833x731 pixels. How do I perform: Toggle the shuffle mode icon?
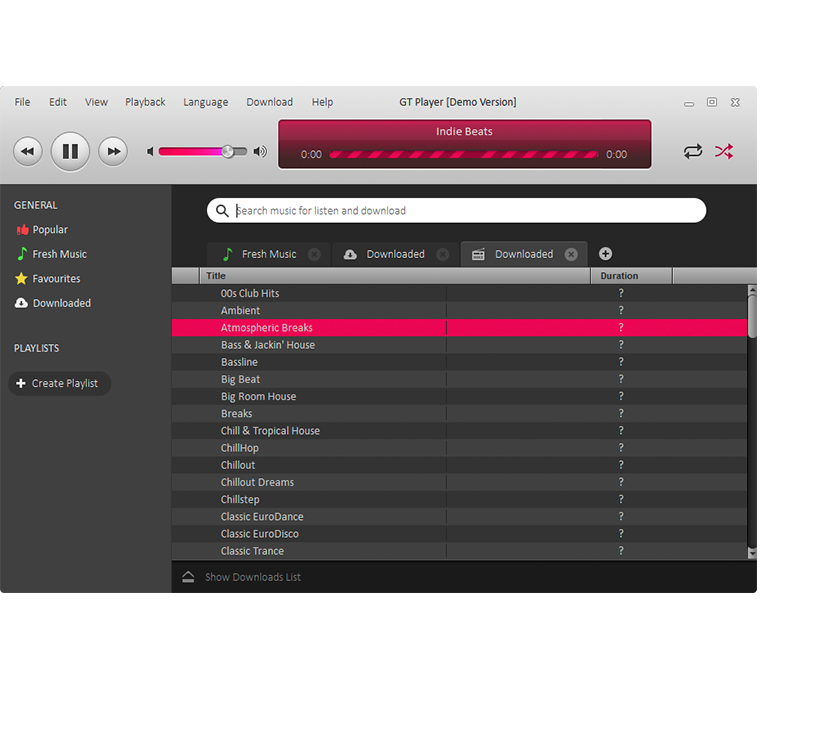pos(723,152)
